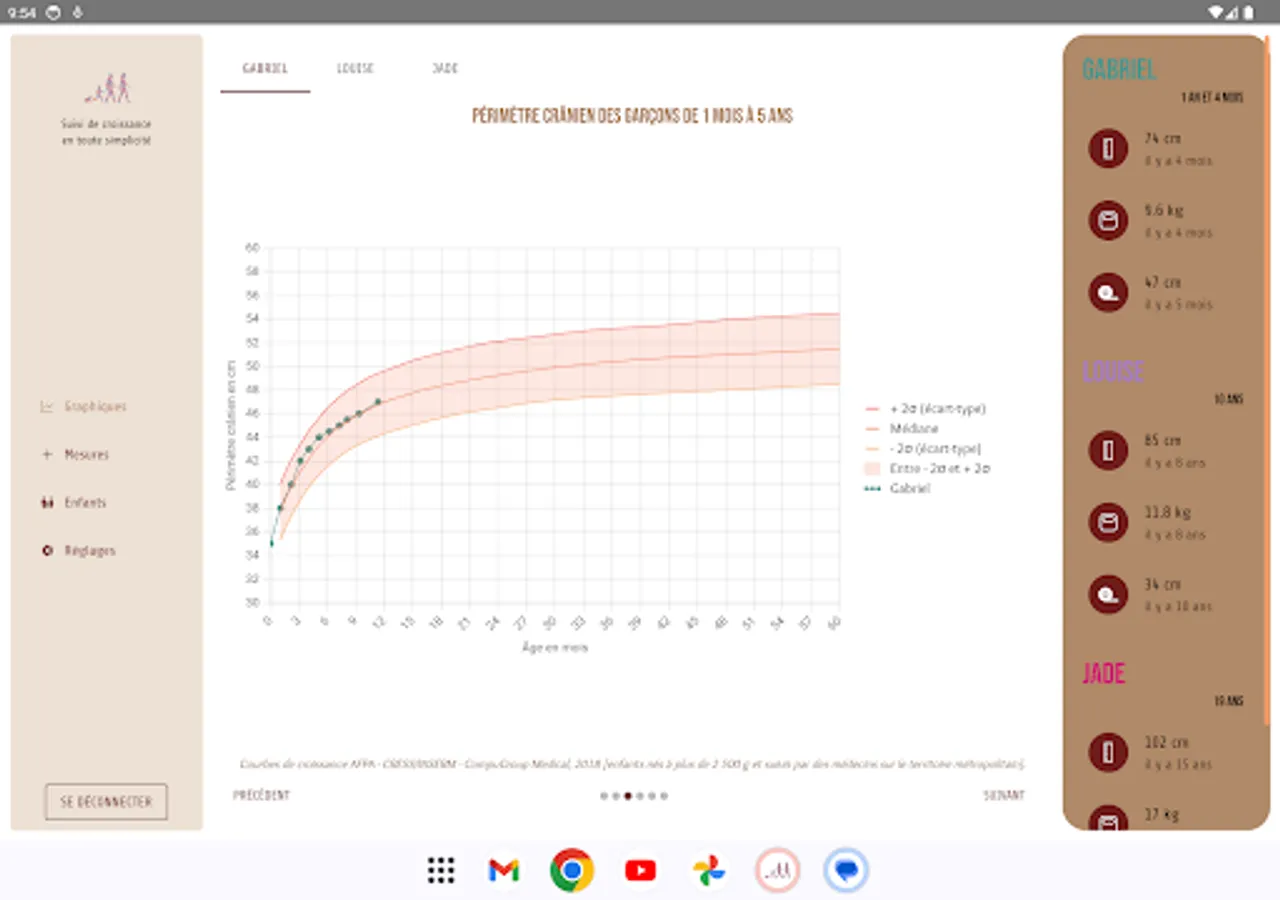The height and width of the screenshot is (900, 1280).
Task: Toggle the Médiane legend entry
Action: (902, 429)
